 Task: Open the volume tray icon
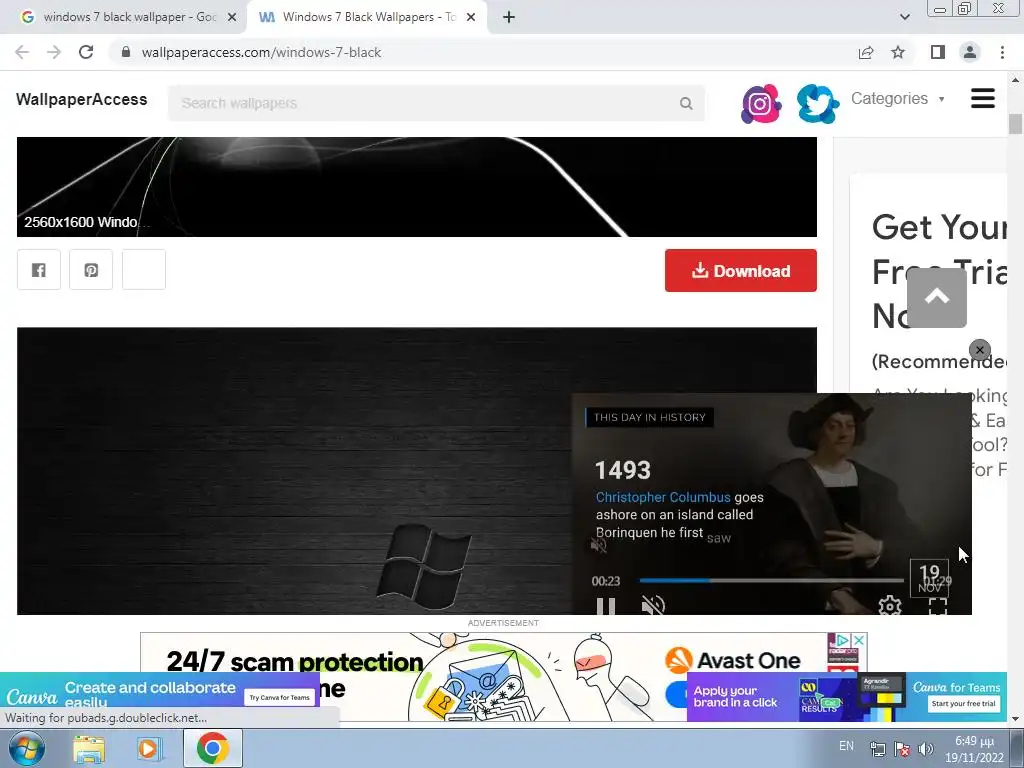coord(925,749)
